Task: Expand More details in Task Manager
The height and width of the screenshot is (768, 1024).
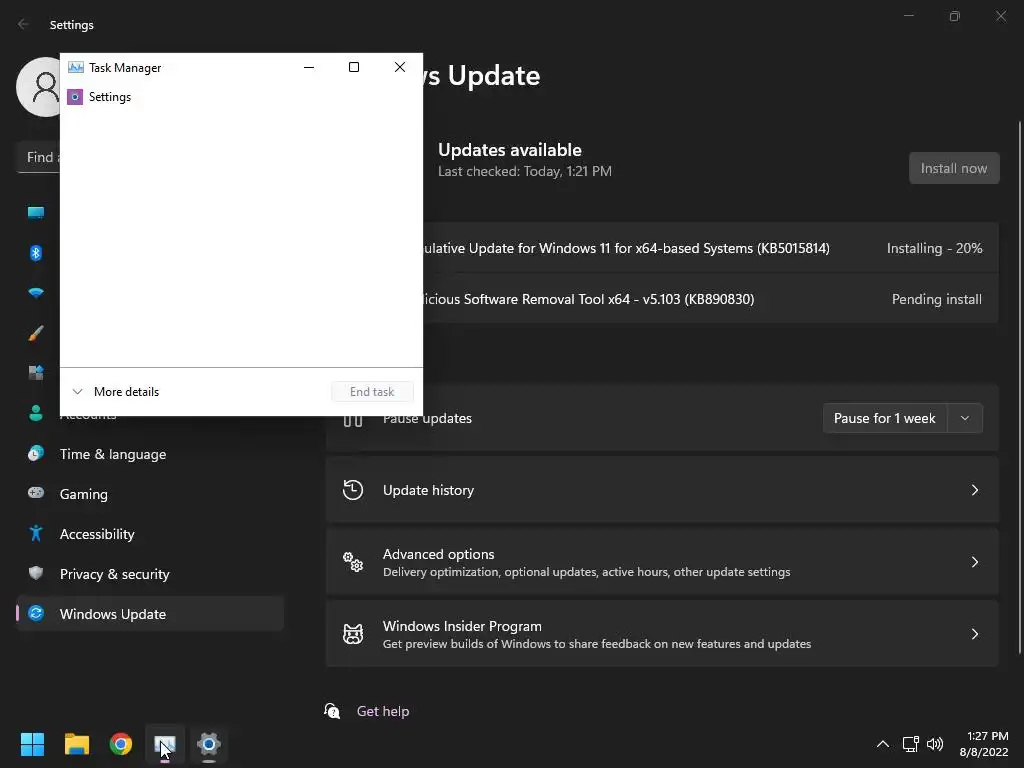Action: [x=116, y=392]
